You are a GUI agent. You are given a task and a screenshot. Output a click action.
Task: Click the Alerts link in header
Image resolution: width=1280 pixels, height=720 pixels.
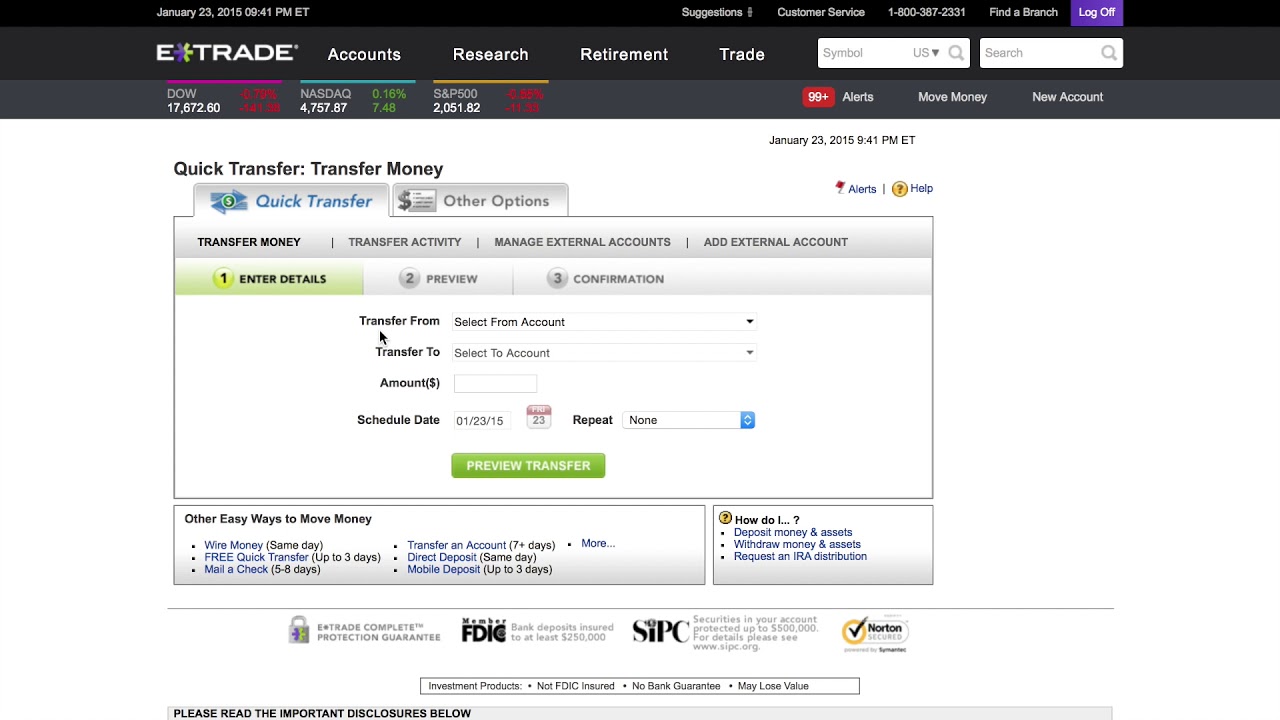click(858, 97)
